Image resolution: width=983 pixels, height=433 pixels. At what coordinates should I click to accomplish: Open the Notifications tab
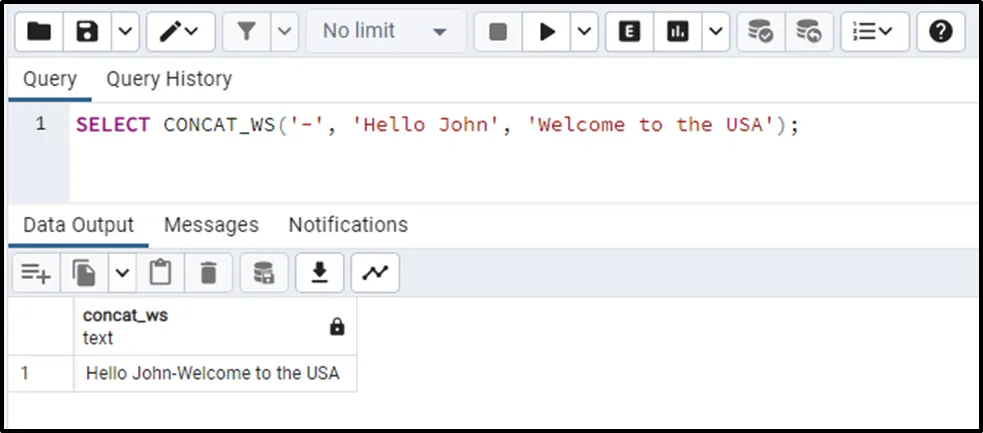click(x=348, y=225)
